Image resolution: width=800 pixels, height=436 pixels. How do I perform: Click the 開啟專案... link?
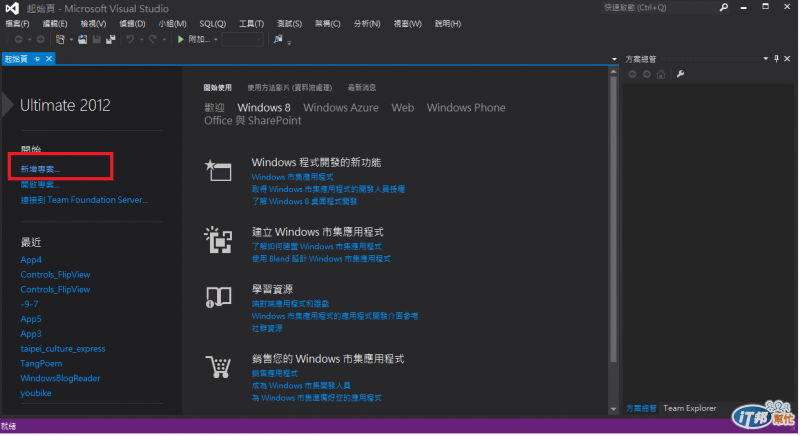(40, 184)
